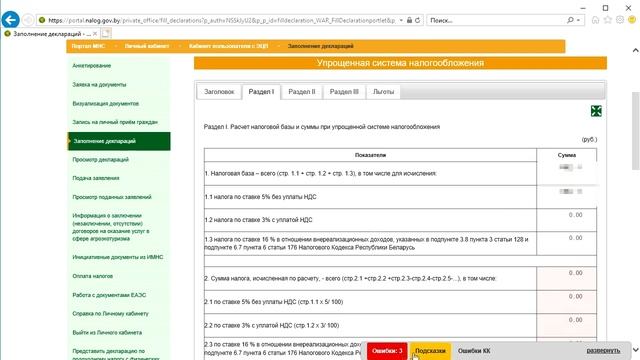The height and width of the screenshot is (360, 640).
Task: Click the scroll up arrow on page scrollbar
Action: click(x=635, y=50)
